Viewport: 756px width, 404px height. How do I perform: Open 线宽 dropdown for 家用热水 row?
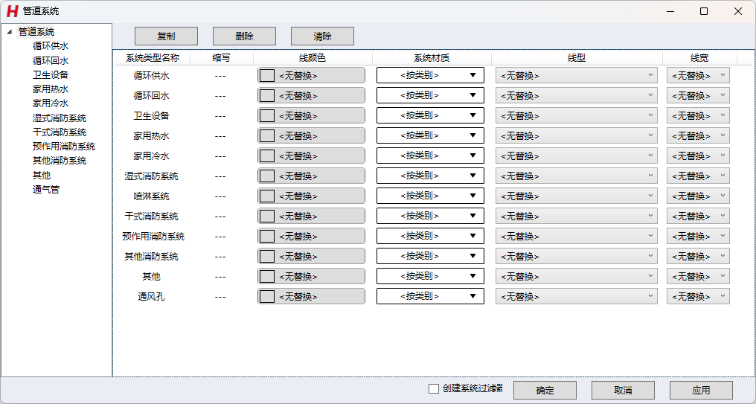coord(697,135)
